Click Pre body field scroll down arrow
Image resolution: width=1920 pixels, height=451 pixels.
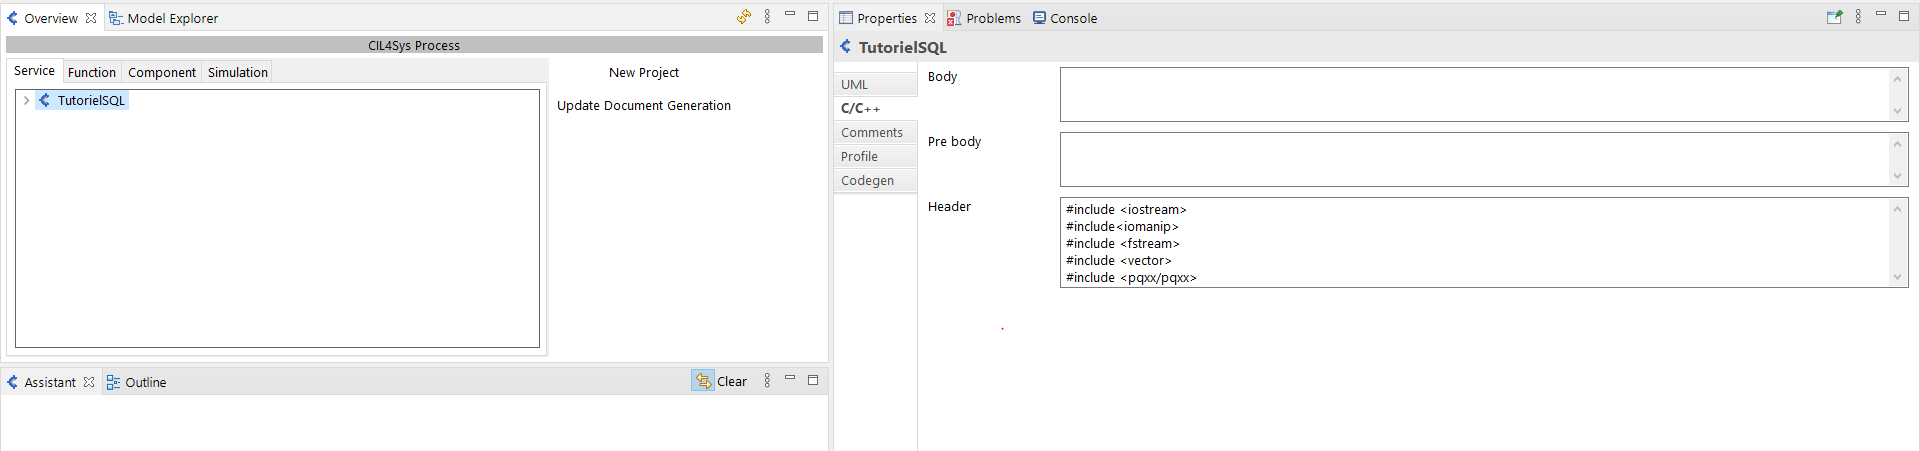[1897, 176]
